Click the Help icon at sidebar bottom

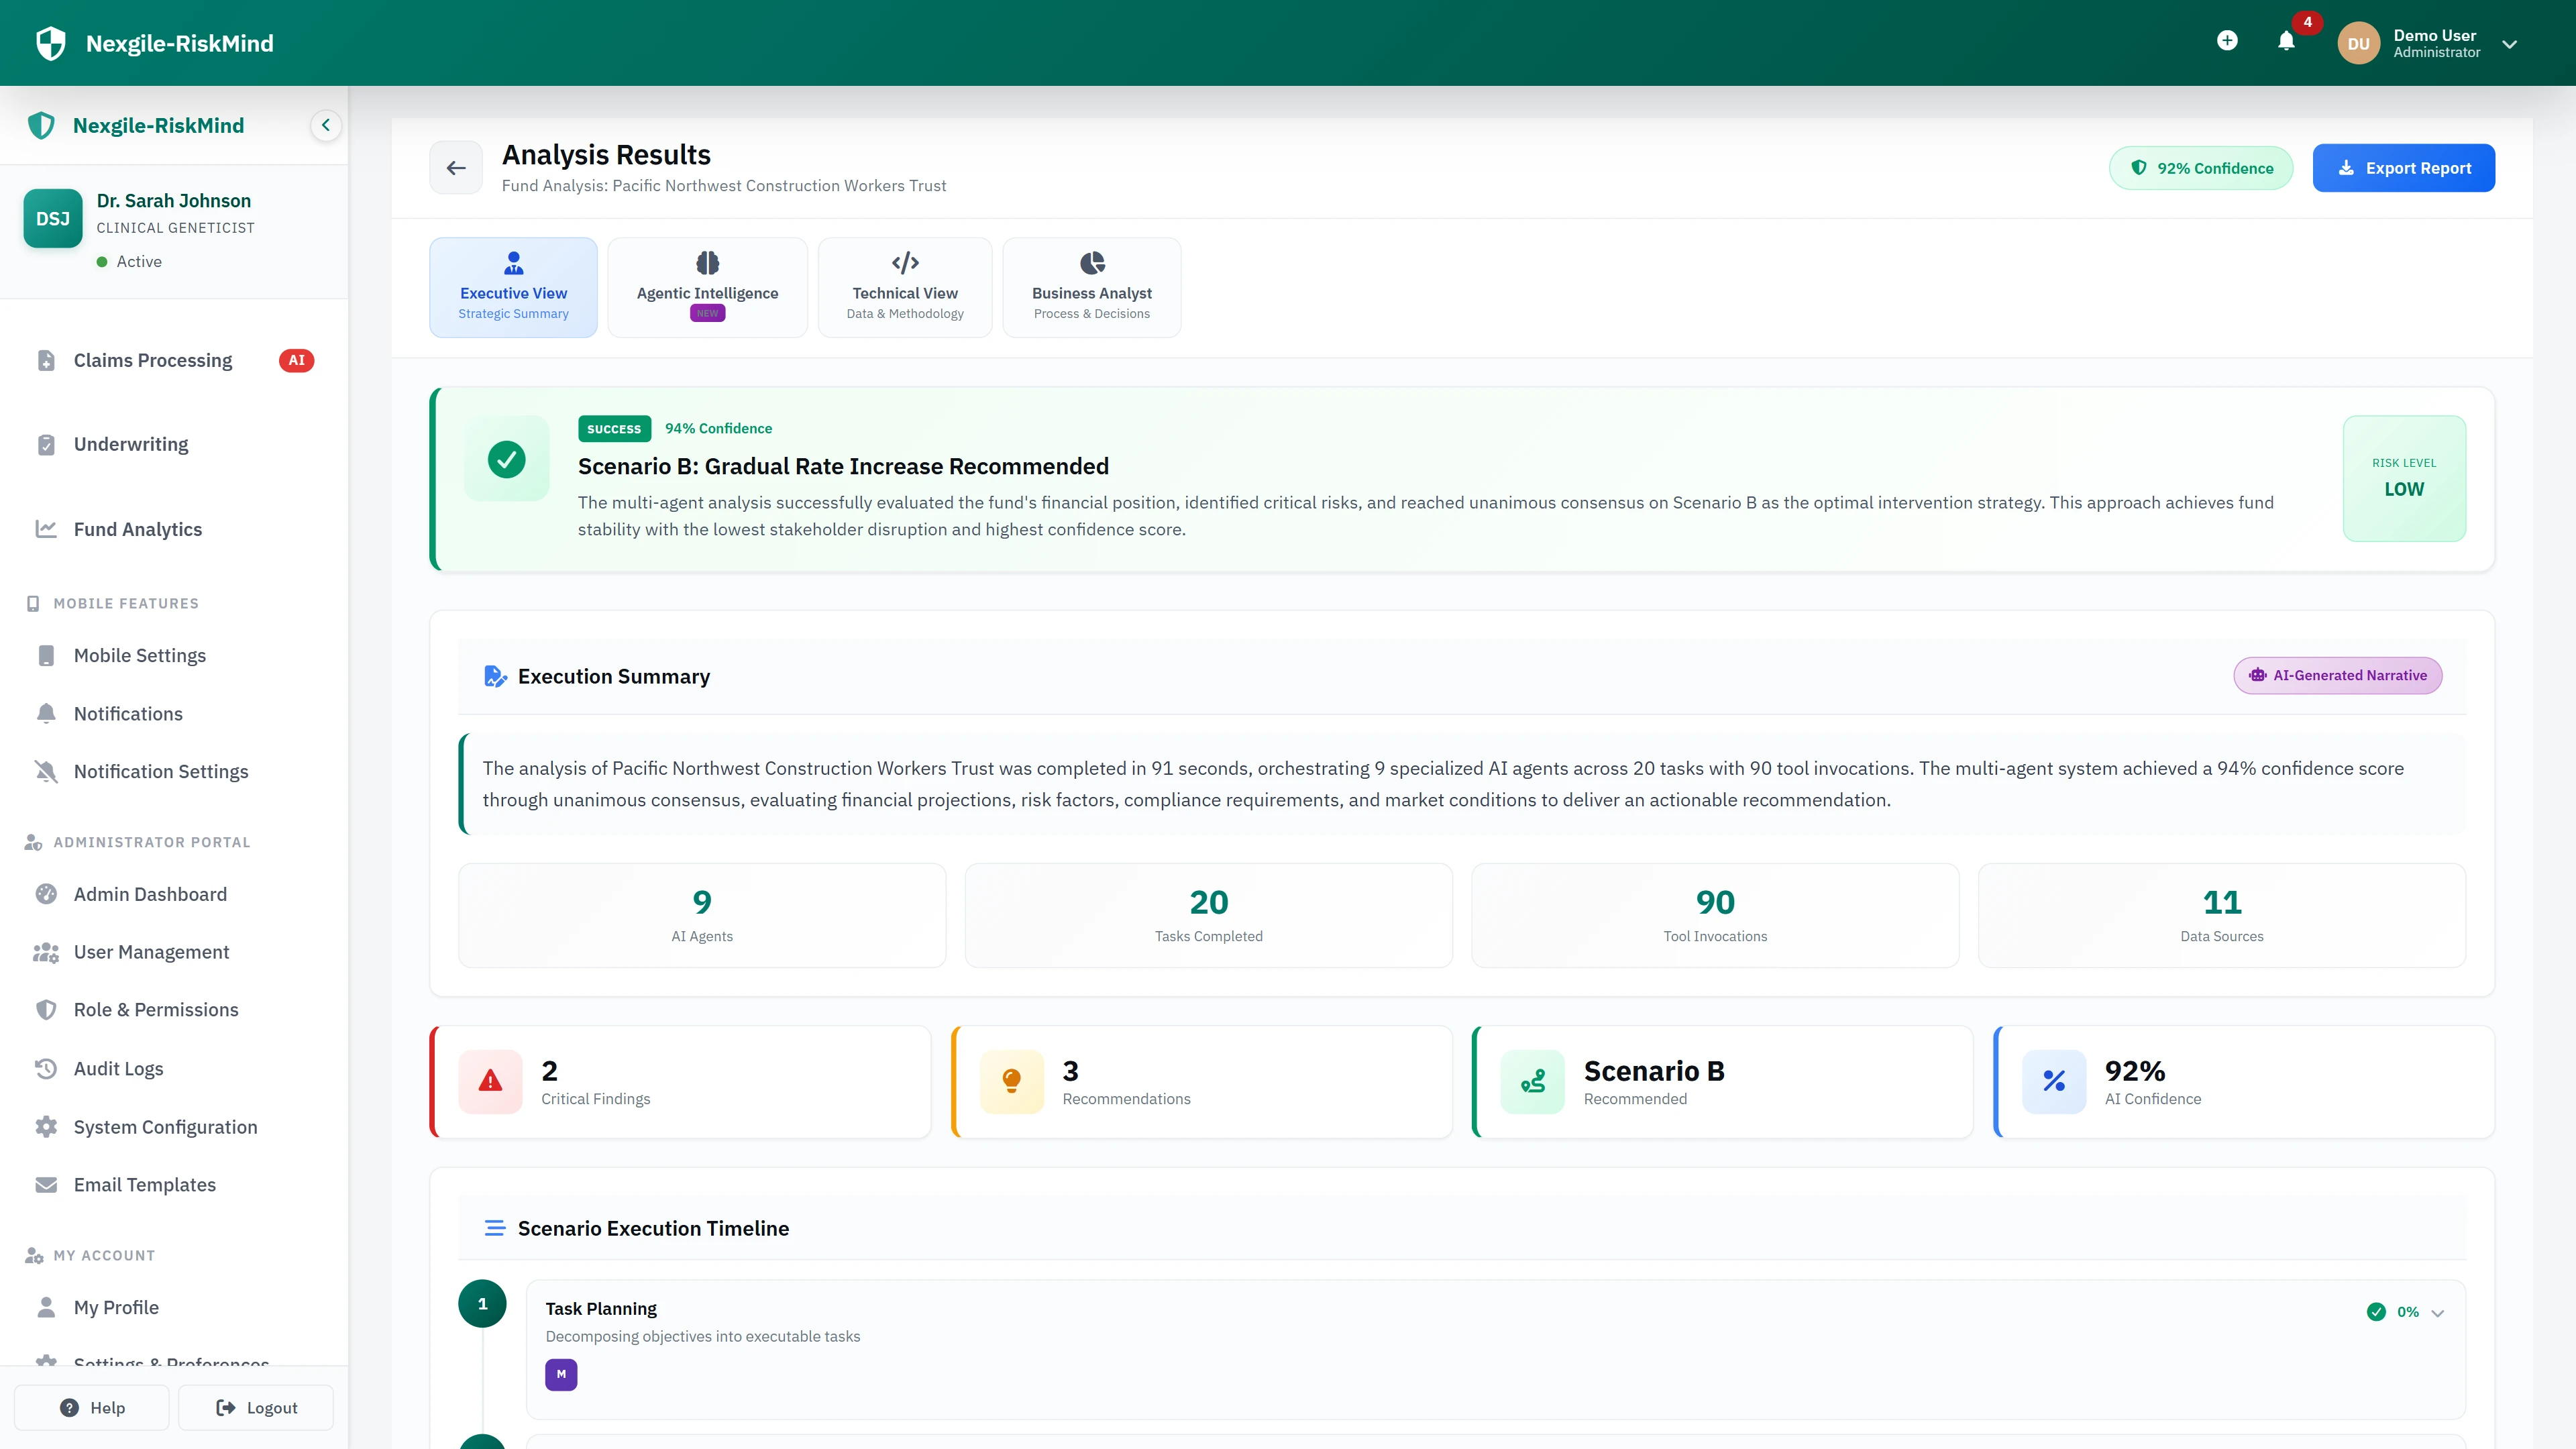[68, 1407]
